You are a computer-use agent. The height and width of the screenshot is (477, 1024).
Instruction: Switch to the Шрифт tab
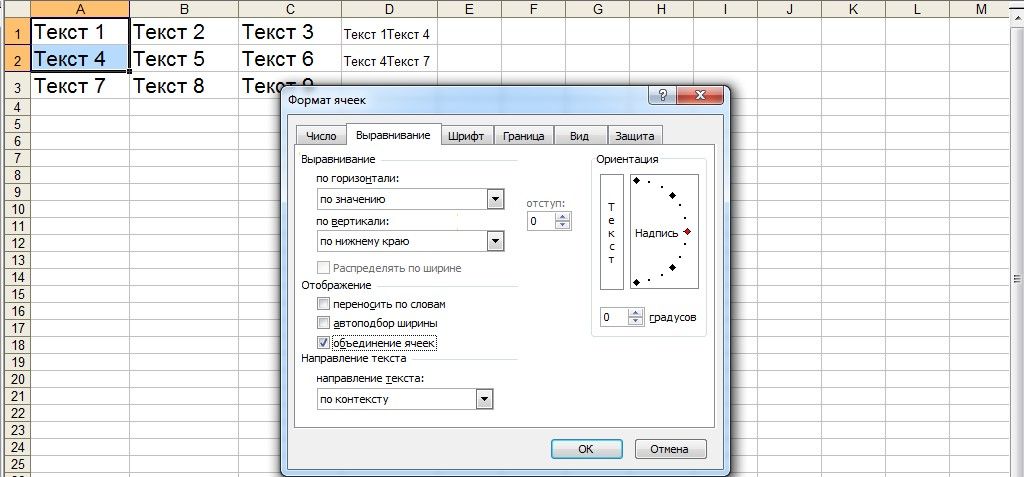(467, 136)
